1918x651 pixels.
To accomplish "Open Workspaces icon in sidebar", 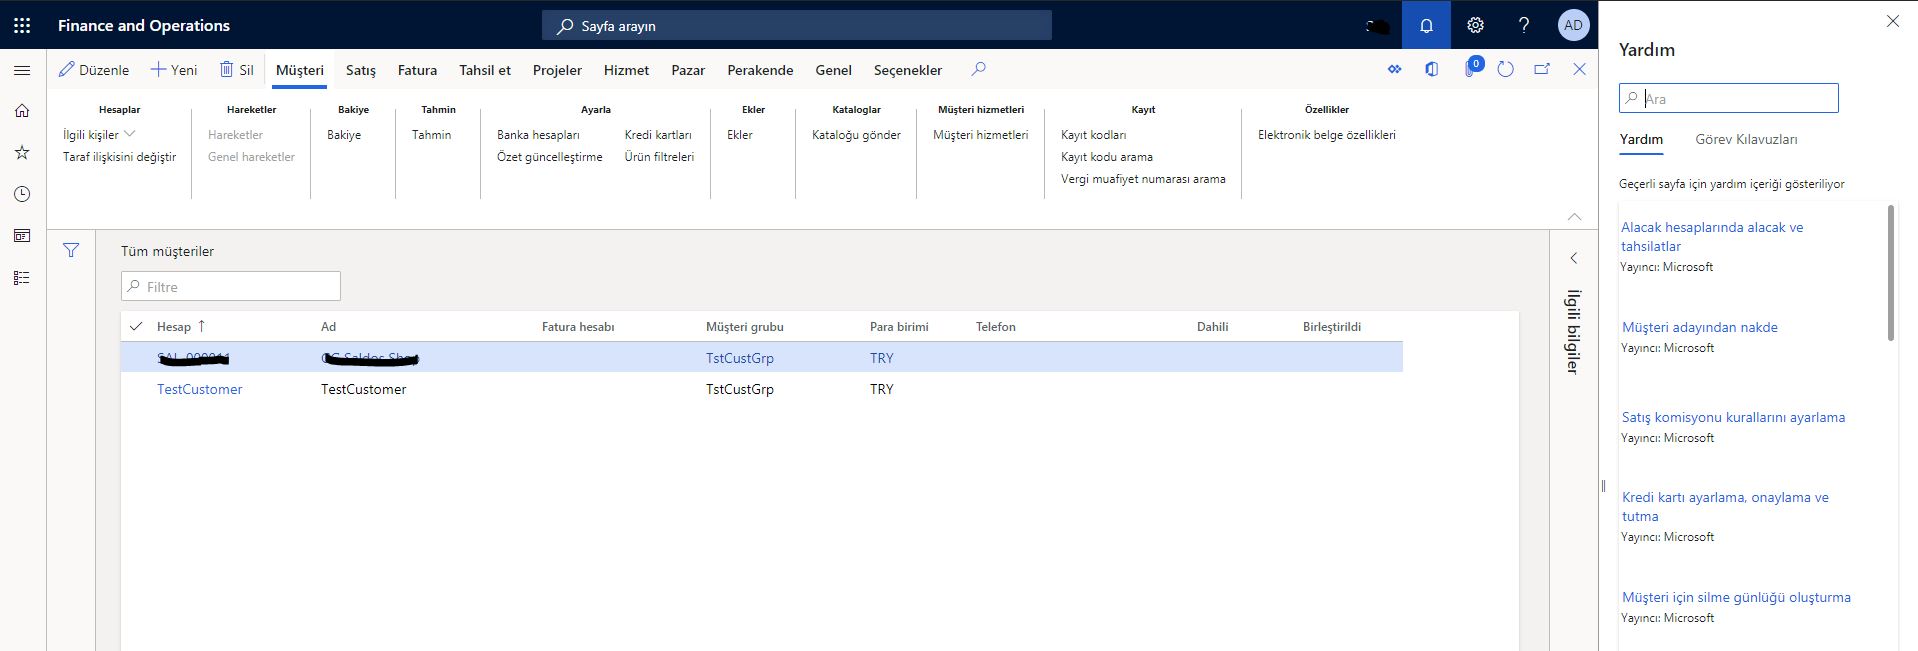I will coord(22,236).
